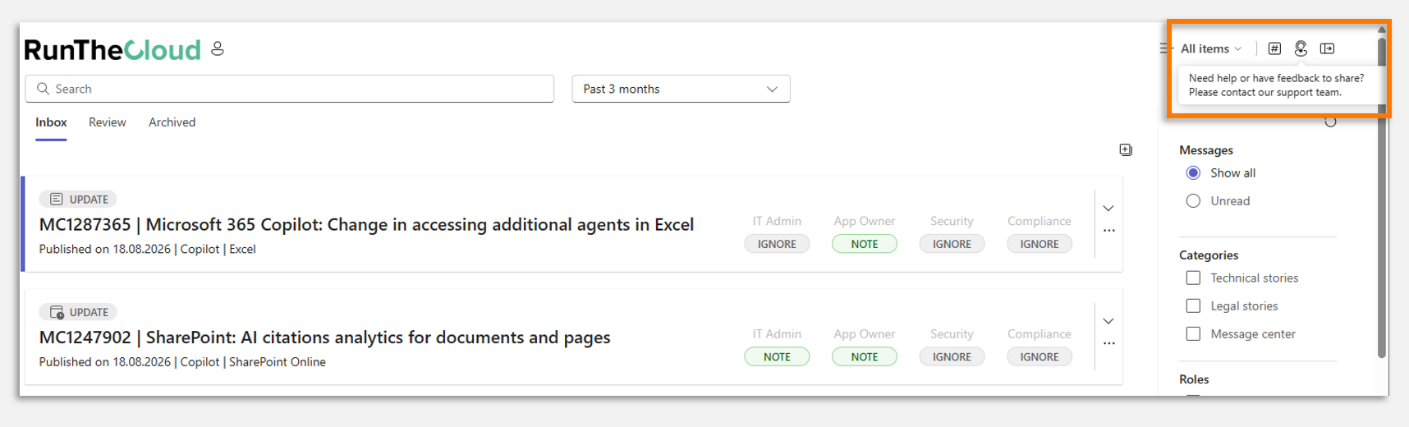The height and width of the screenshot is (427, 1409).
Task: Click the user profile icon beside RunTheCloud logo
Action: tap(218, 49)
